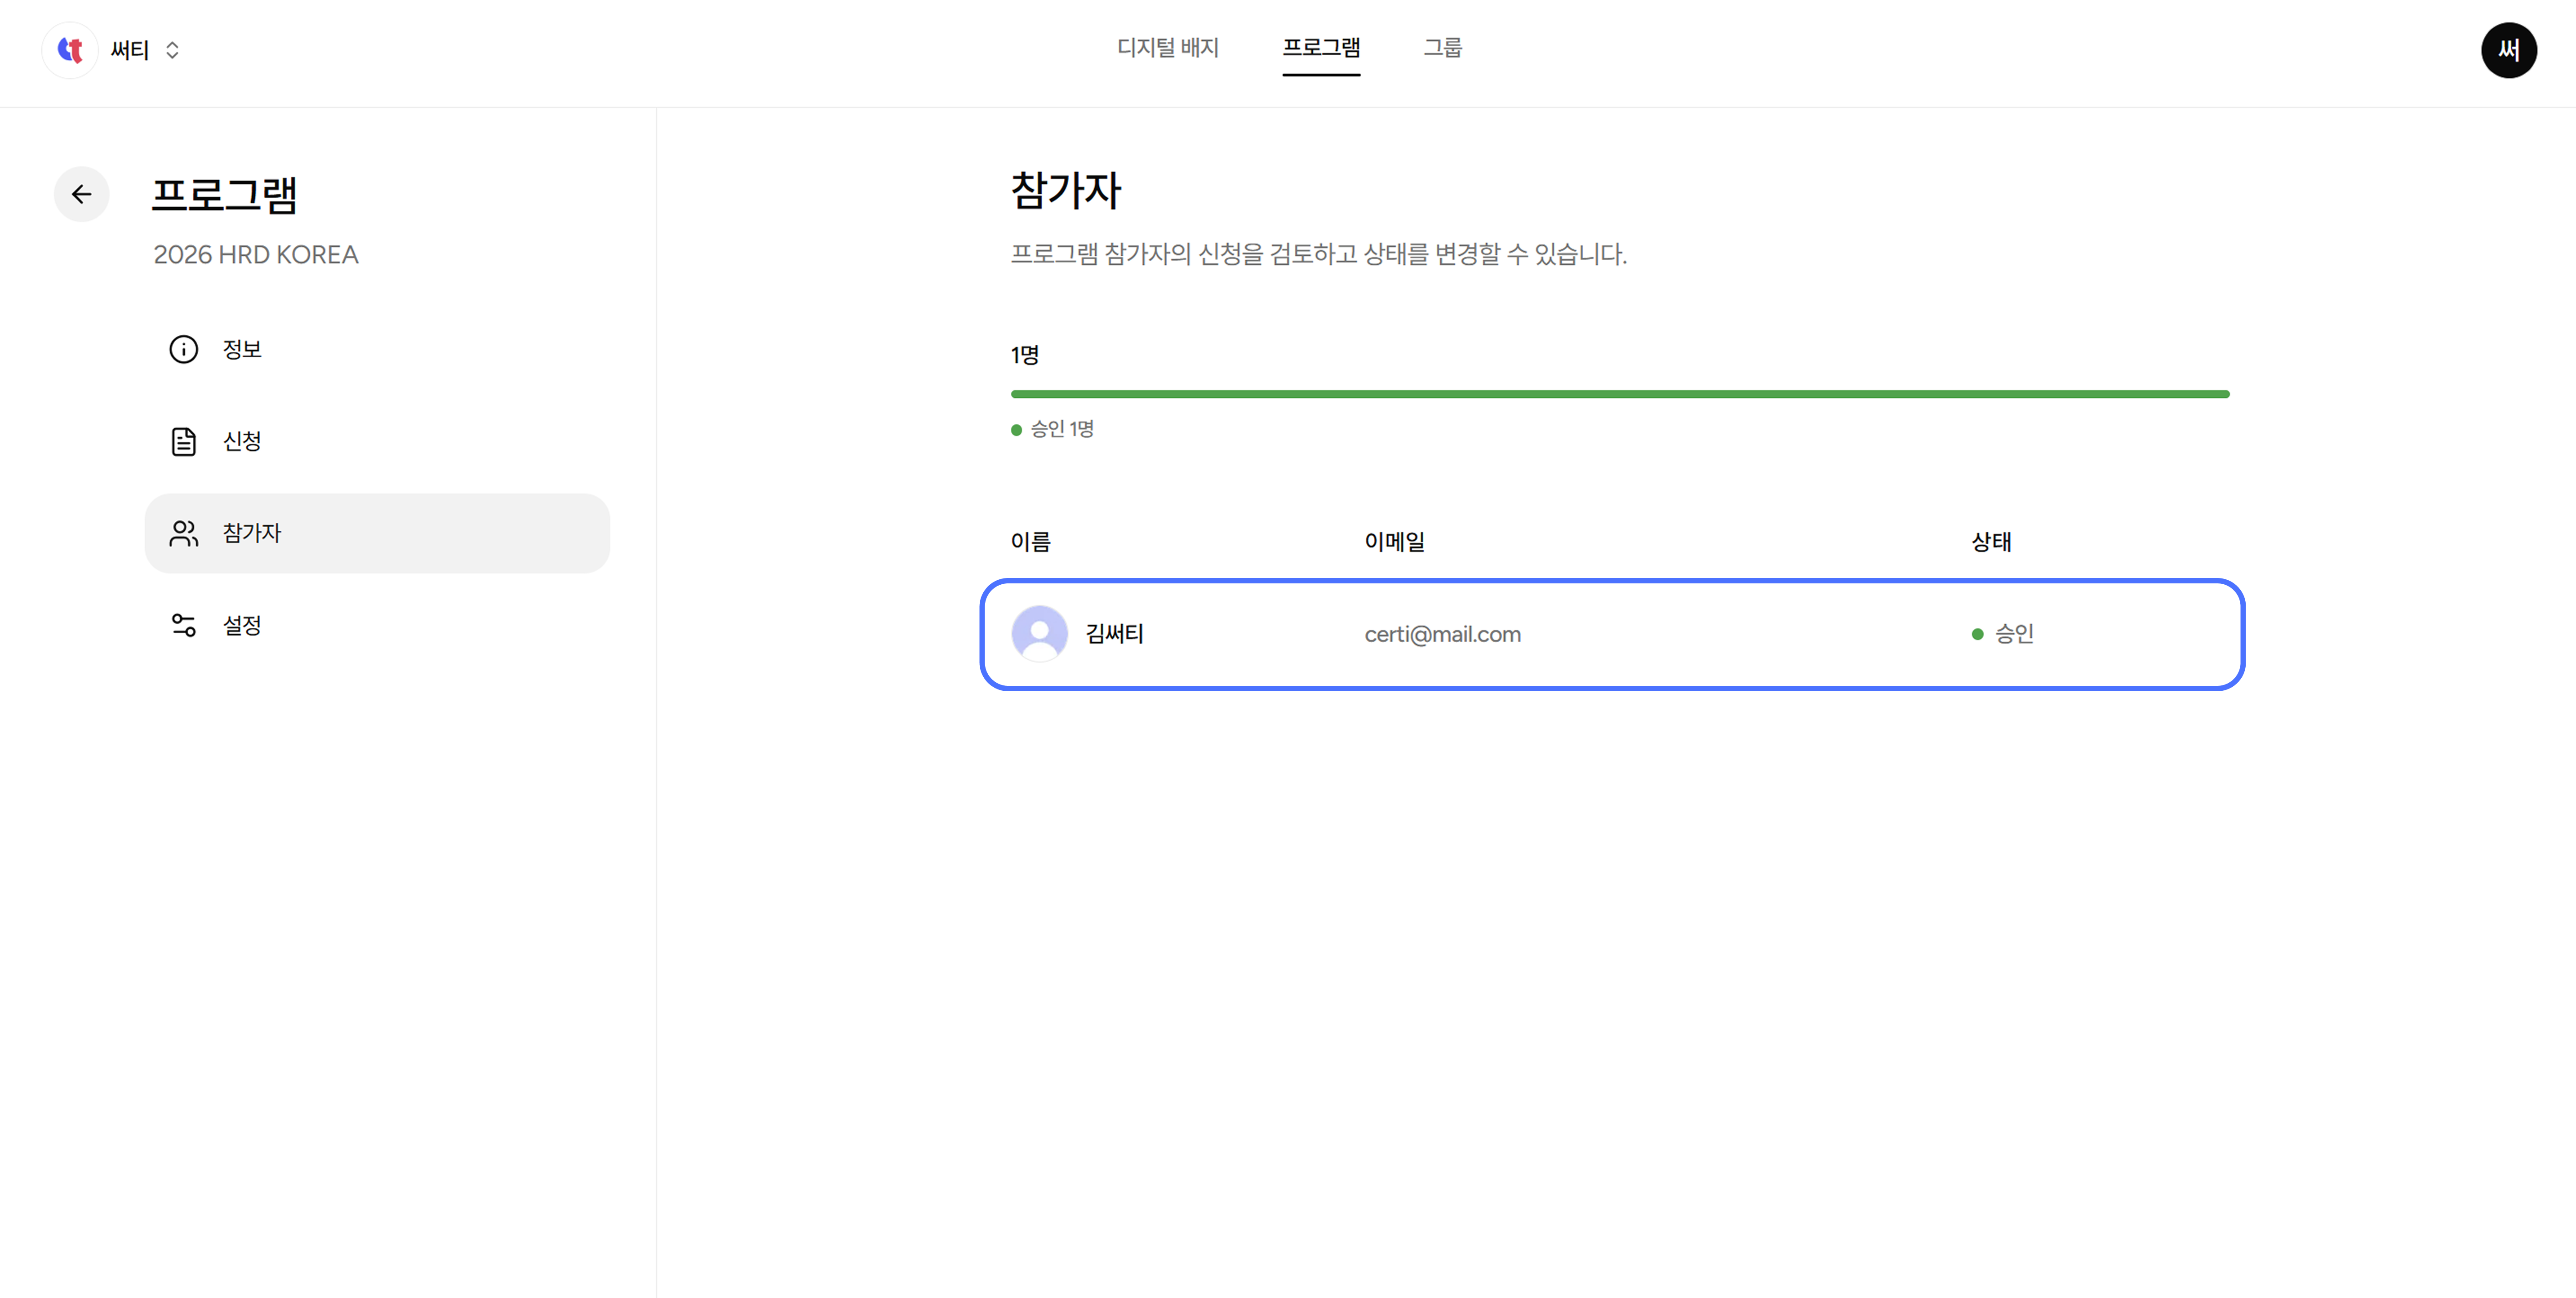Click the 승인 1명 legend label
Image resolution: width=2576 pixels, height=1298 pixels.
coord(1062,429)
